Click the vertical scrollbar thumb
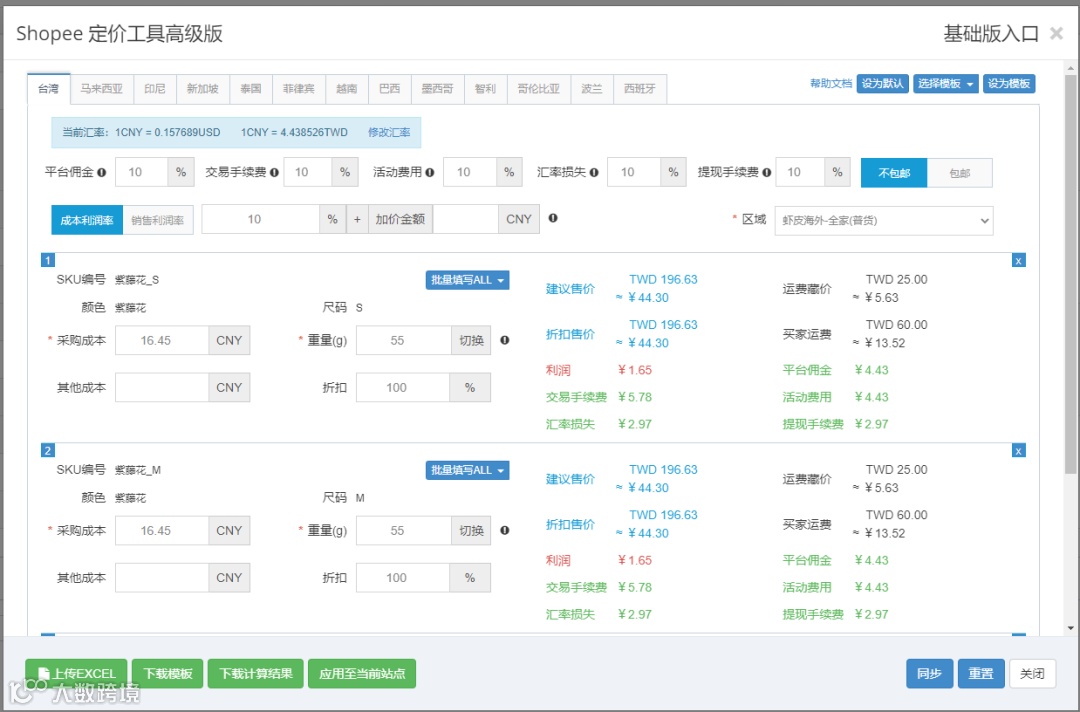 tap(1070, 275)
